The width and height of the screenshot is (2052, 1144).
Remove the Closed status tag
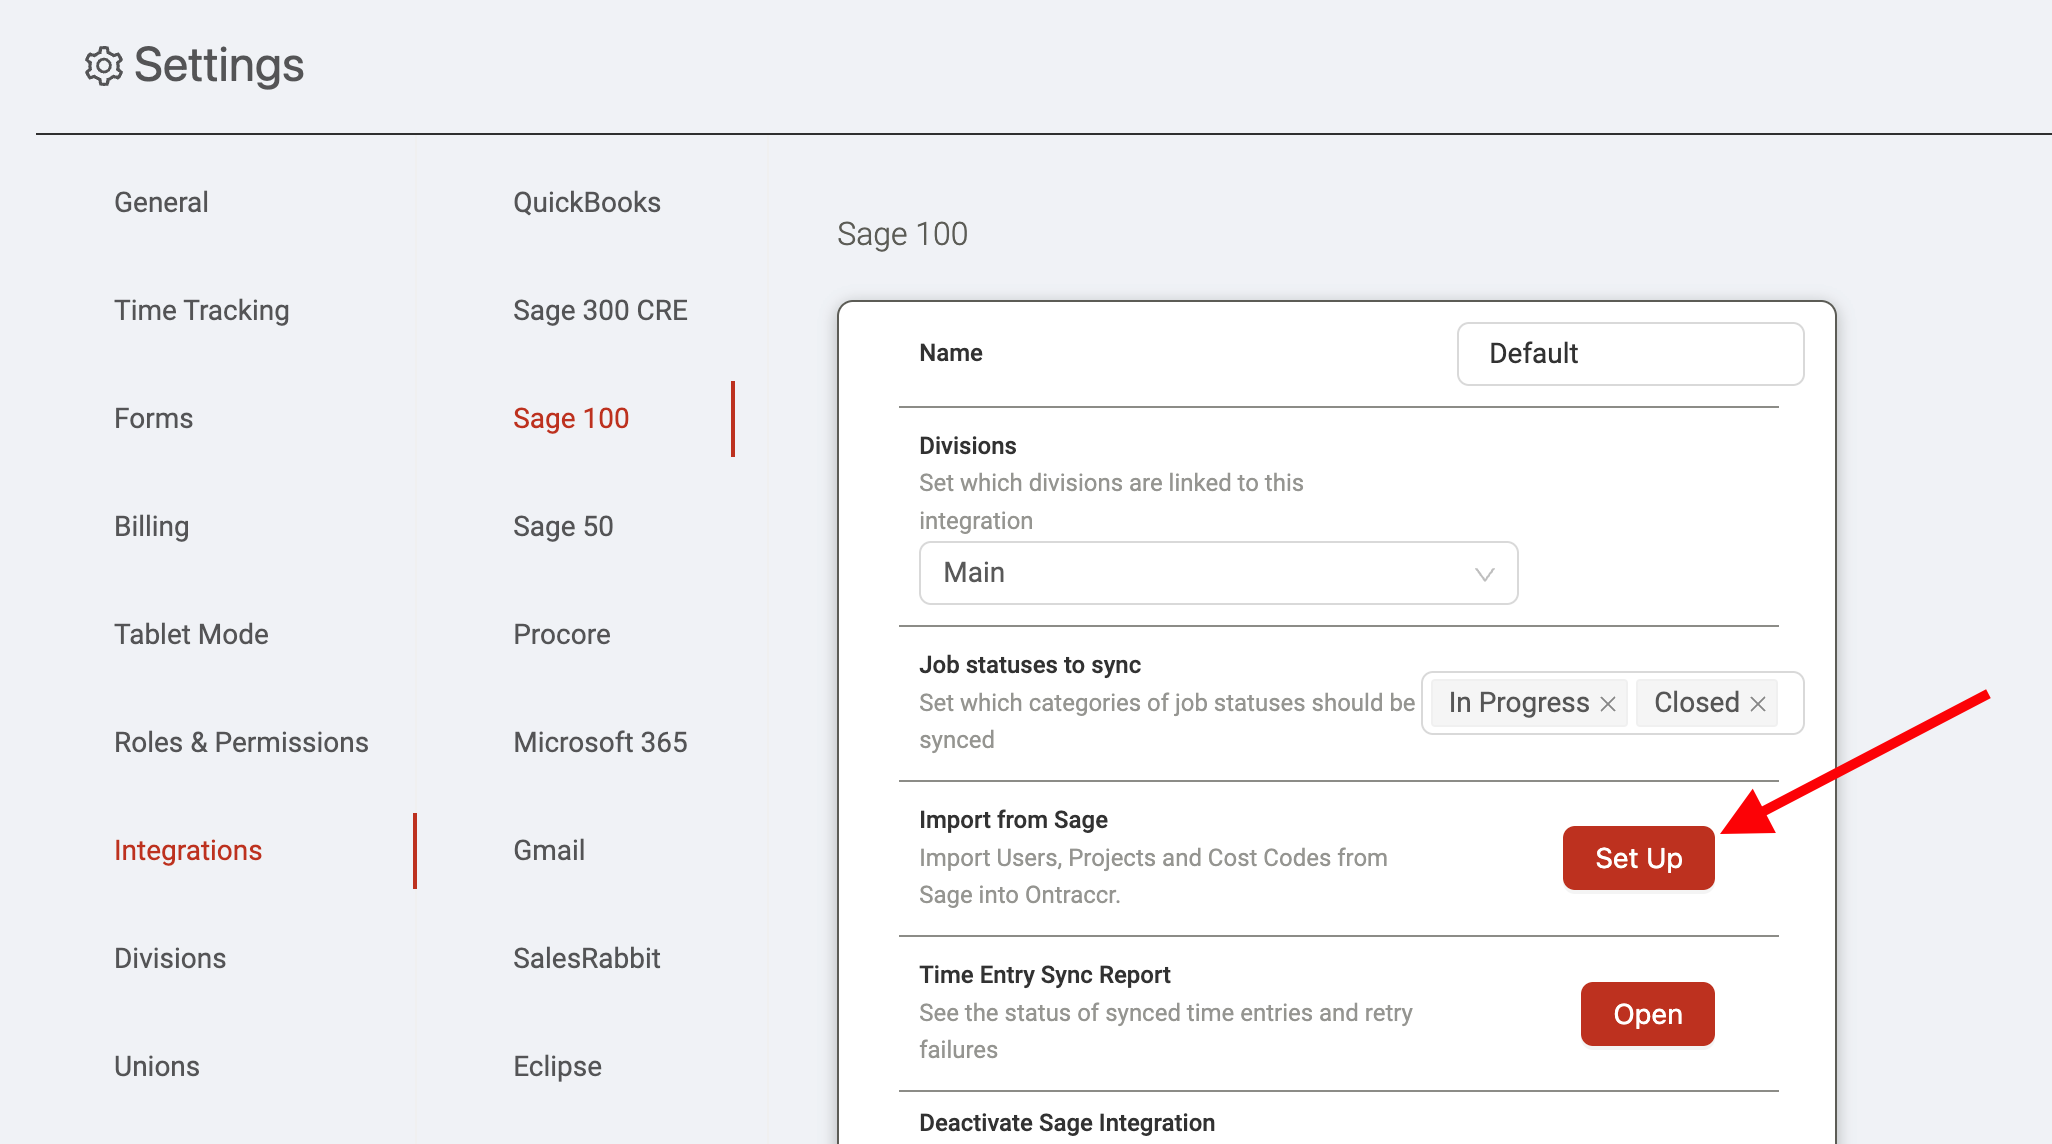[1758, 704]
